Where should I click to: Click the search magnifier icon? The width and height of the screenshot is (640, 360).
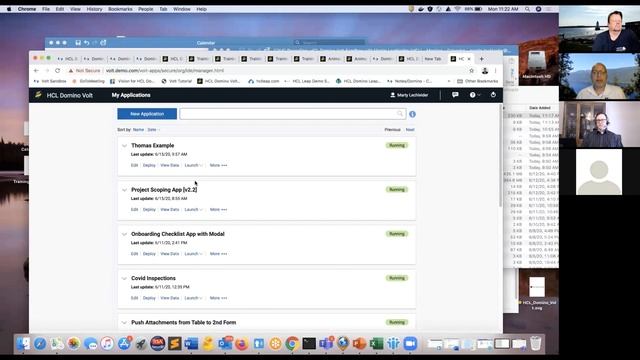(x=400, y=114)
